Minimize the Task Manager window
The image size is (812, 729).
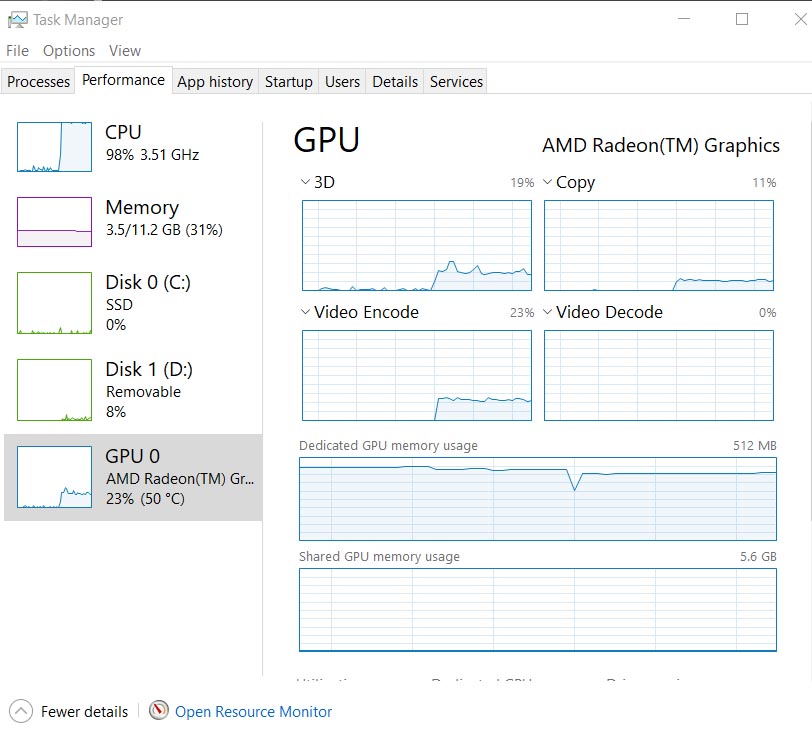tap(684, 19)
